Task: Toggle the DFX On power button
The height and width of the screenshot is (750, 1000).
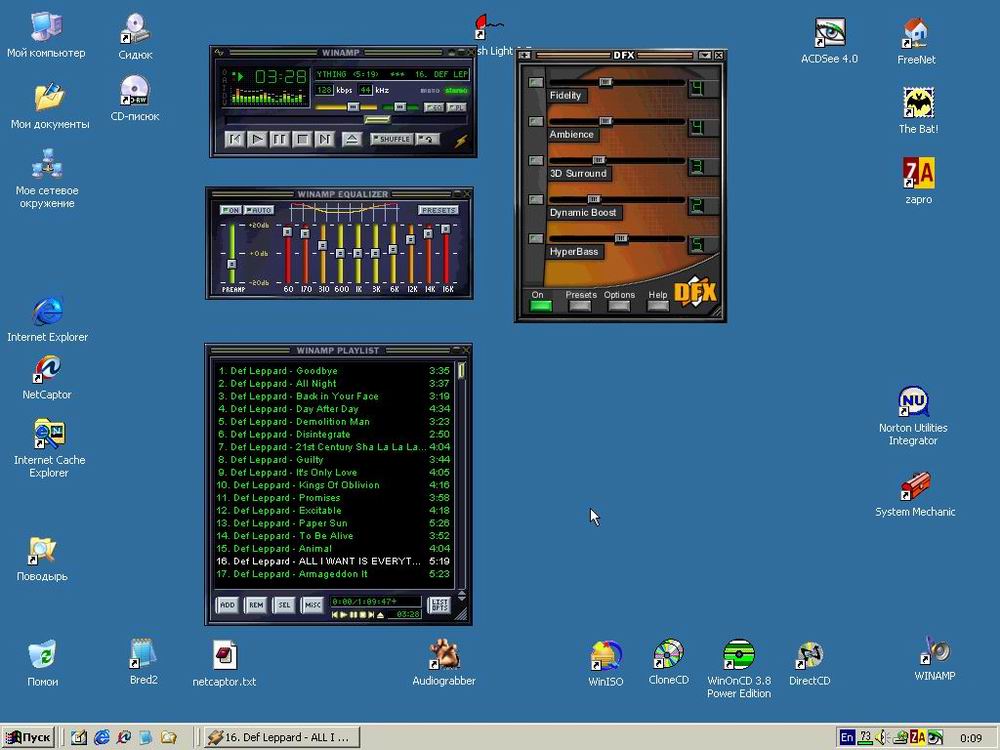Action: [x=540, y=305]
